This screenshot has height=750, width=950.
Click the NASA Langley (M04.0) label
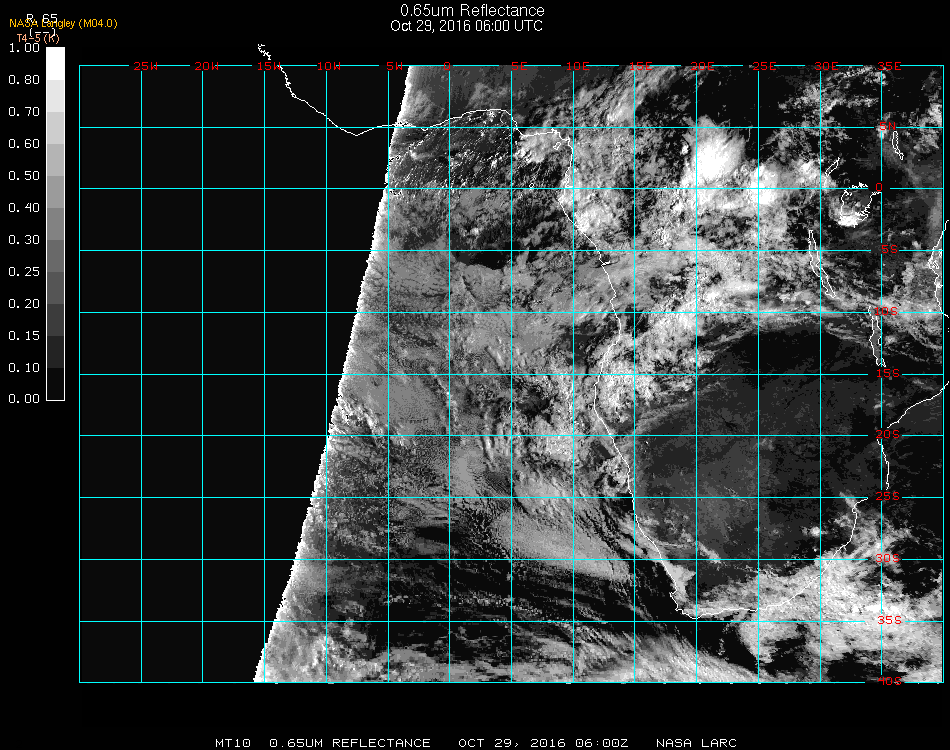pos(63,23)
